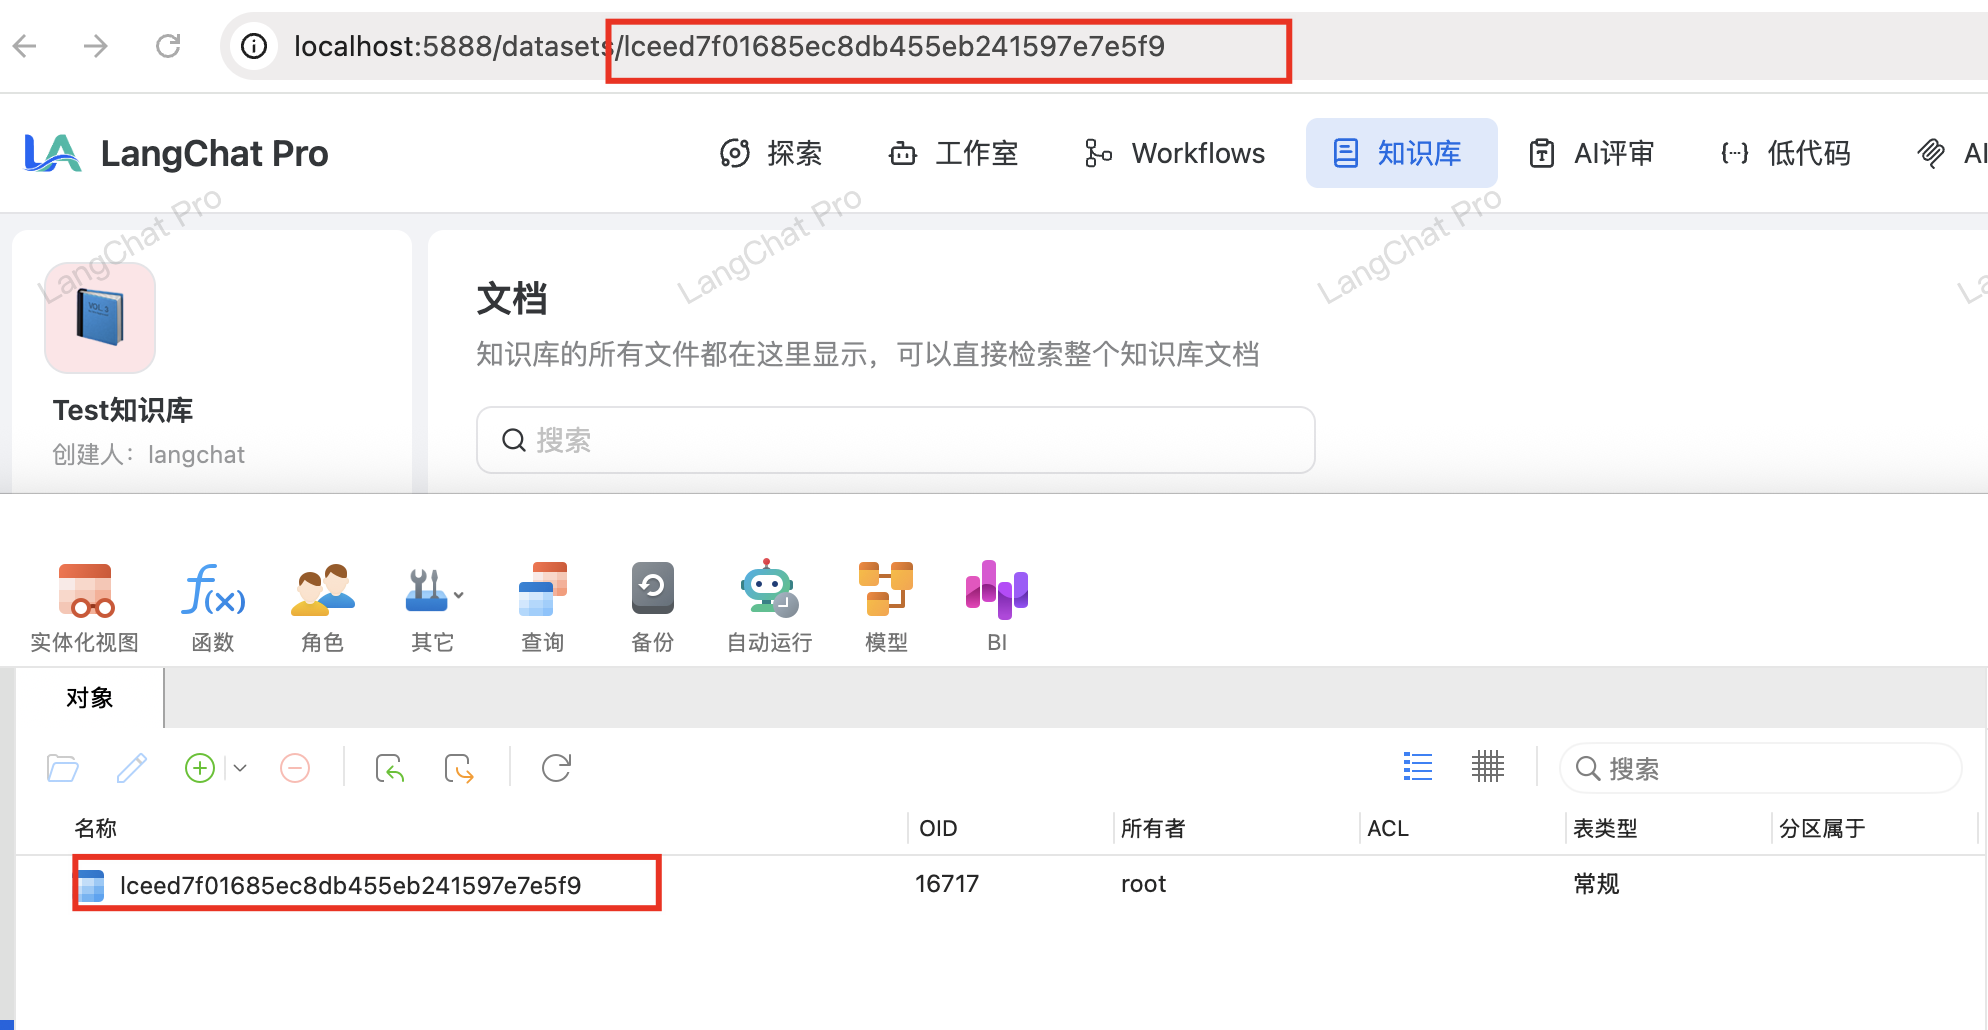Screen dimensions: 1988x1030
Task: Open the 备份 backup icon
Action: click(652, 591)
